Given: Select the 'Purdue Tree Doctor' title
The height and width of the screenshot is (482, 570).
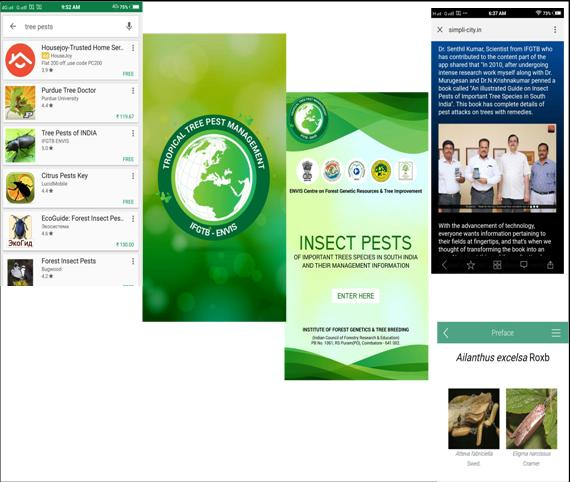Looking at the screenshot, I should [69, 90].
